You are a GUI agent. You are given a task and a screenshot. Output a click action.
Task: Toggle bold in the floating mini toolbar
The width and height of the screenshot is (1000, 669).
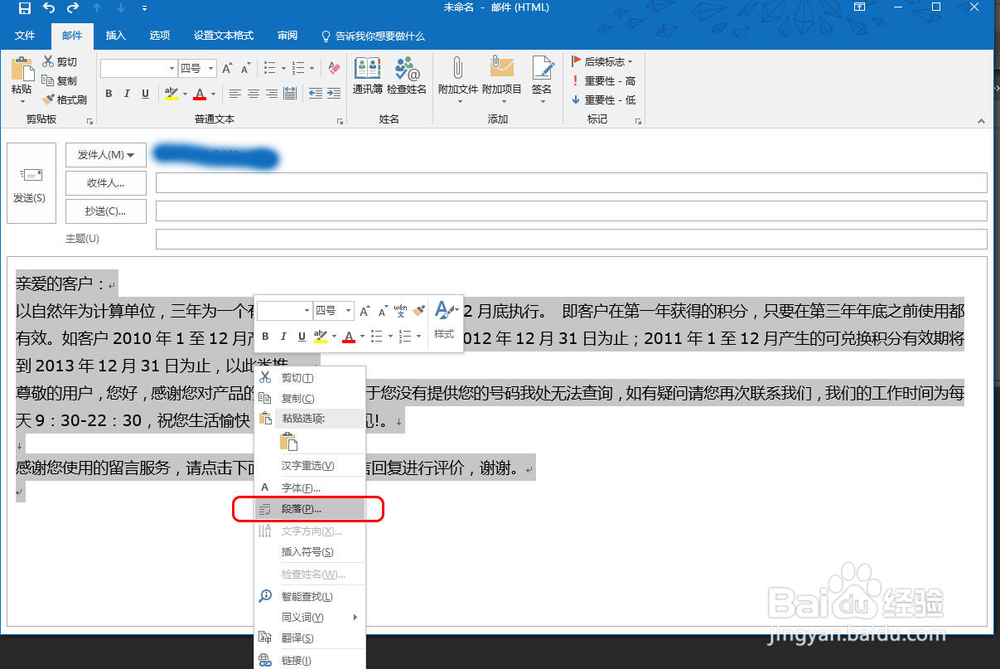(x=265, y=337)
